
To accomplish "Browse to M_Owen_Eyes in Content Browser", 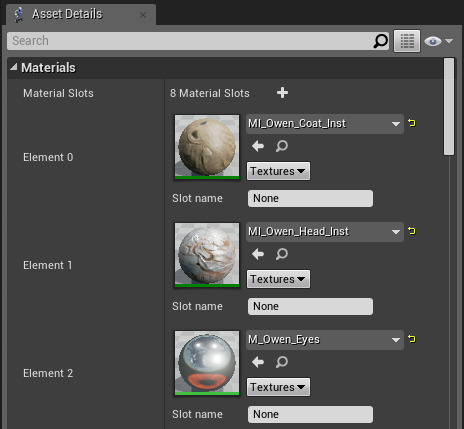I will (282, 362).
